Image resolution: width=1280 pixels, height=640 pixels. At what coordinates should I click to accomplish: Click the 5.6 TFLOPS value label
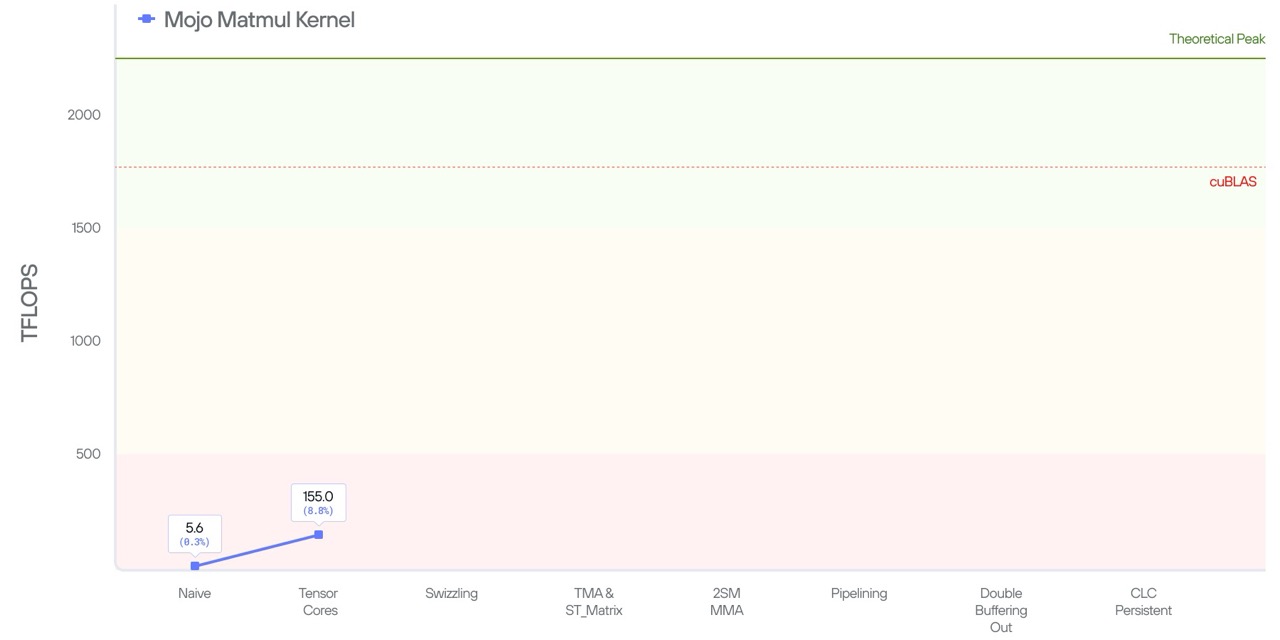[x=194, y=528]
